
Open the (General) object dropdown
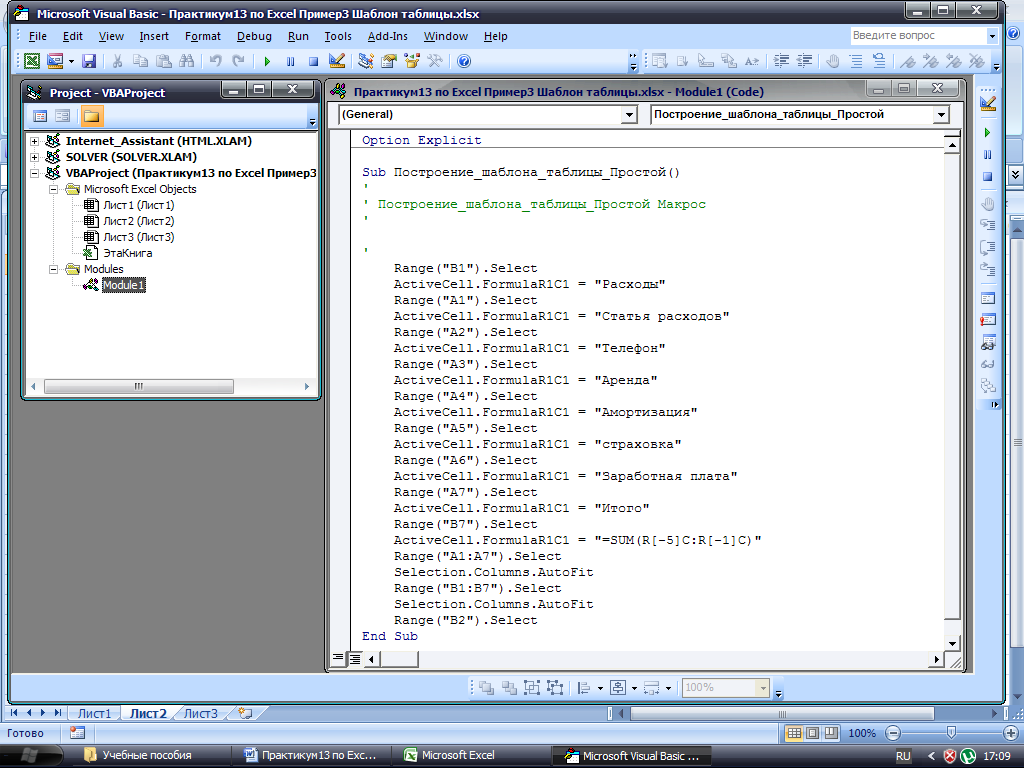[629, 115]
